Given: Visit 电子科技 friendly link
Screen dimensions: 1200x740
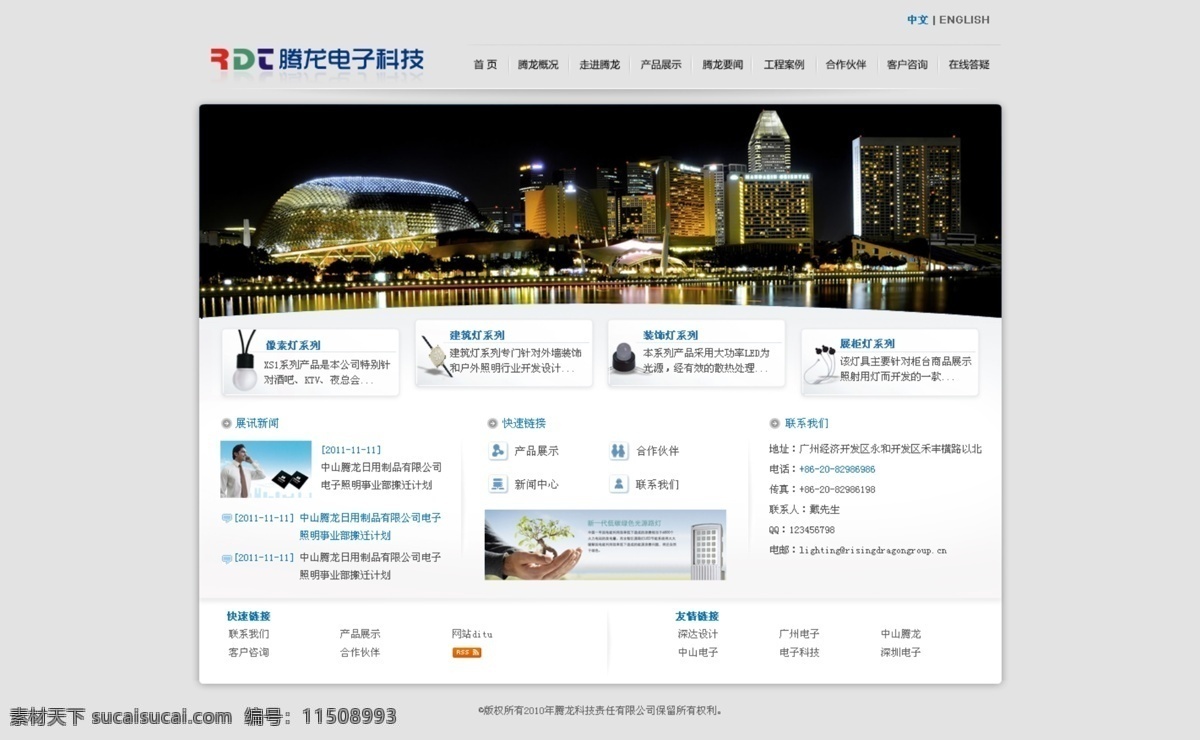Looking at the screenshot, I should pos(799,652).
